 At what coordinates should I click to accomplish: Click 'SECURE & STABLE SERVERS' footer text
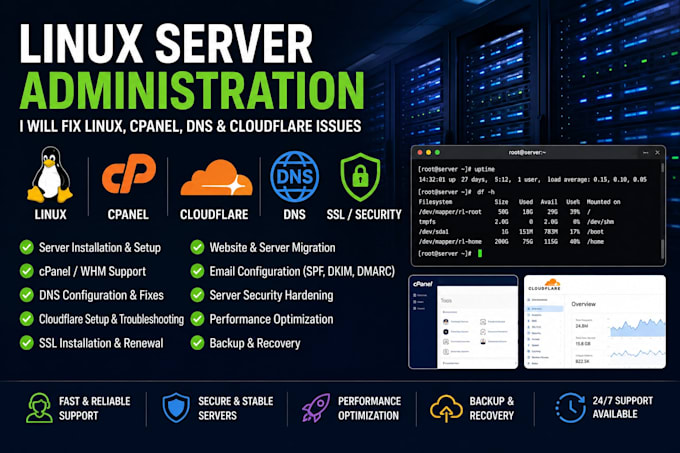pyautogui.click(x=235, y=408)
